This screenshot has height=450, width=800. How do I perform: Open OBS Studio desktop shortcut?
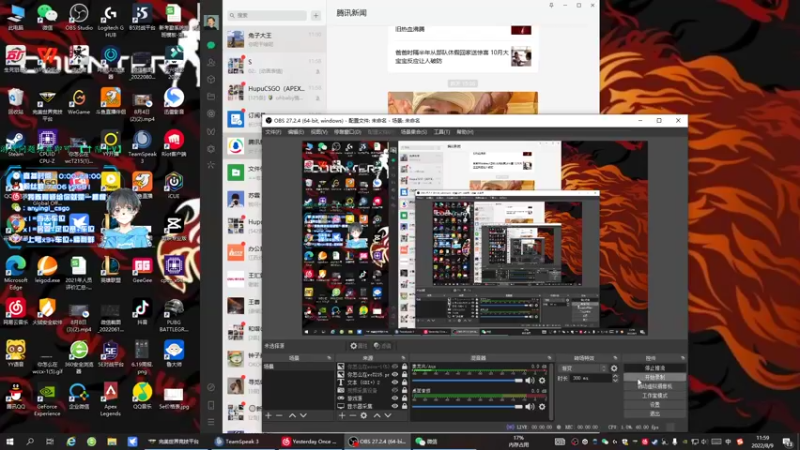point(79,17)
